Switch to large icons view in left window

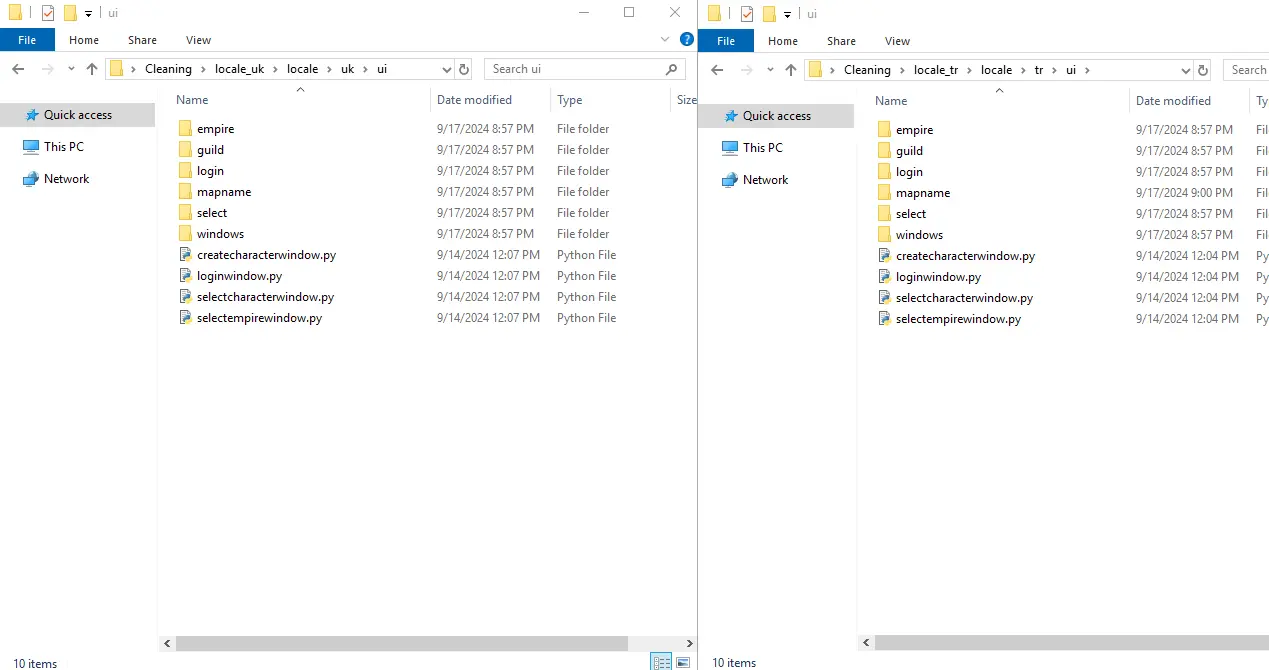click(x=683, y=662)
